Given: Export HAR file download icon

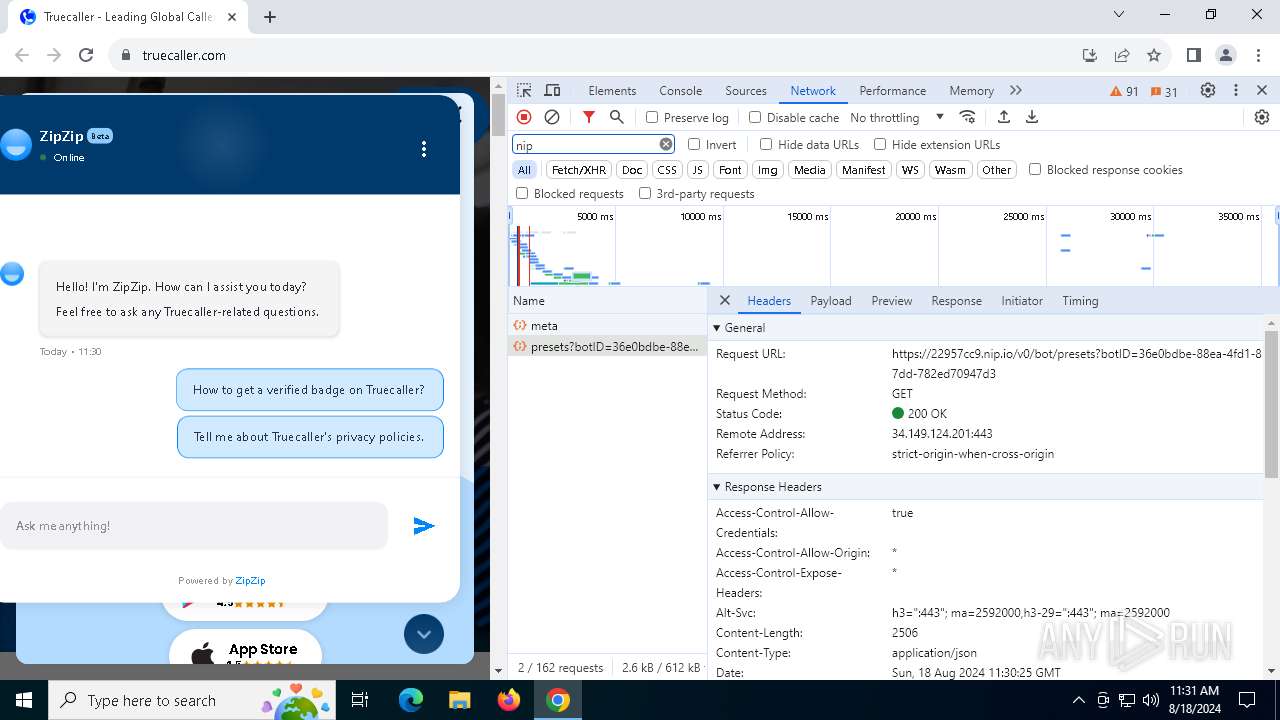Looking at the screenshot, I should click(x=1032, y=117).
